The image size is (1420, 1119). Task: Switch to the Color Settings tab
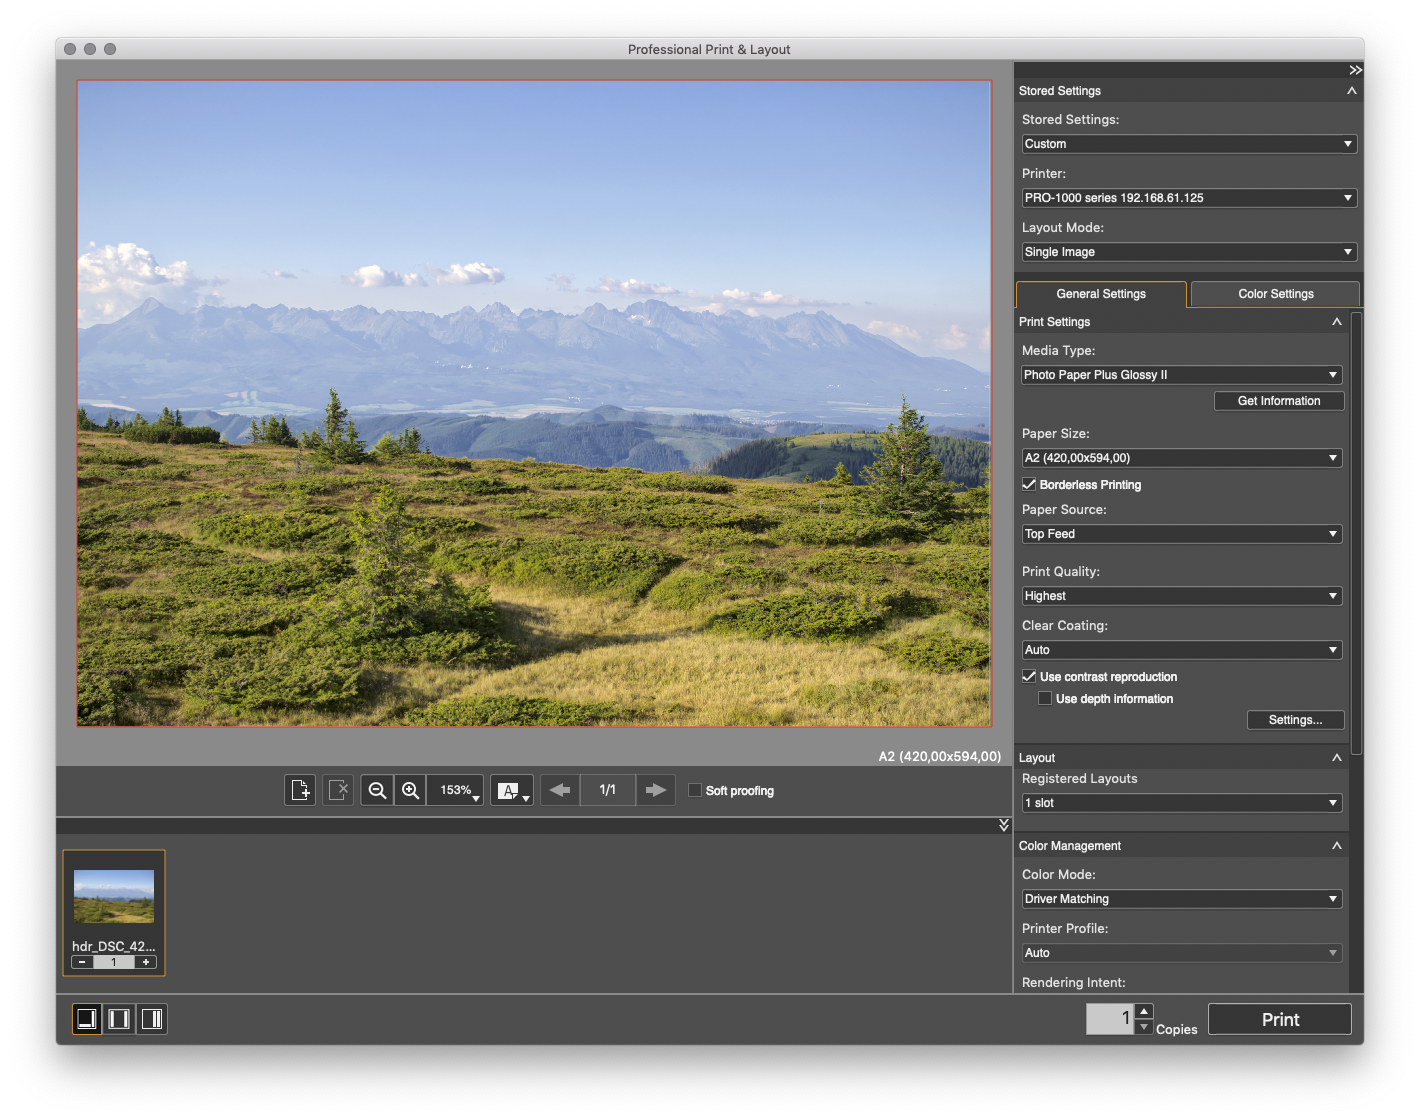click(x=1275, y=294)
